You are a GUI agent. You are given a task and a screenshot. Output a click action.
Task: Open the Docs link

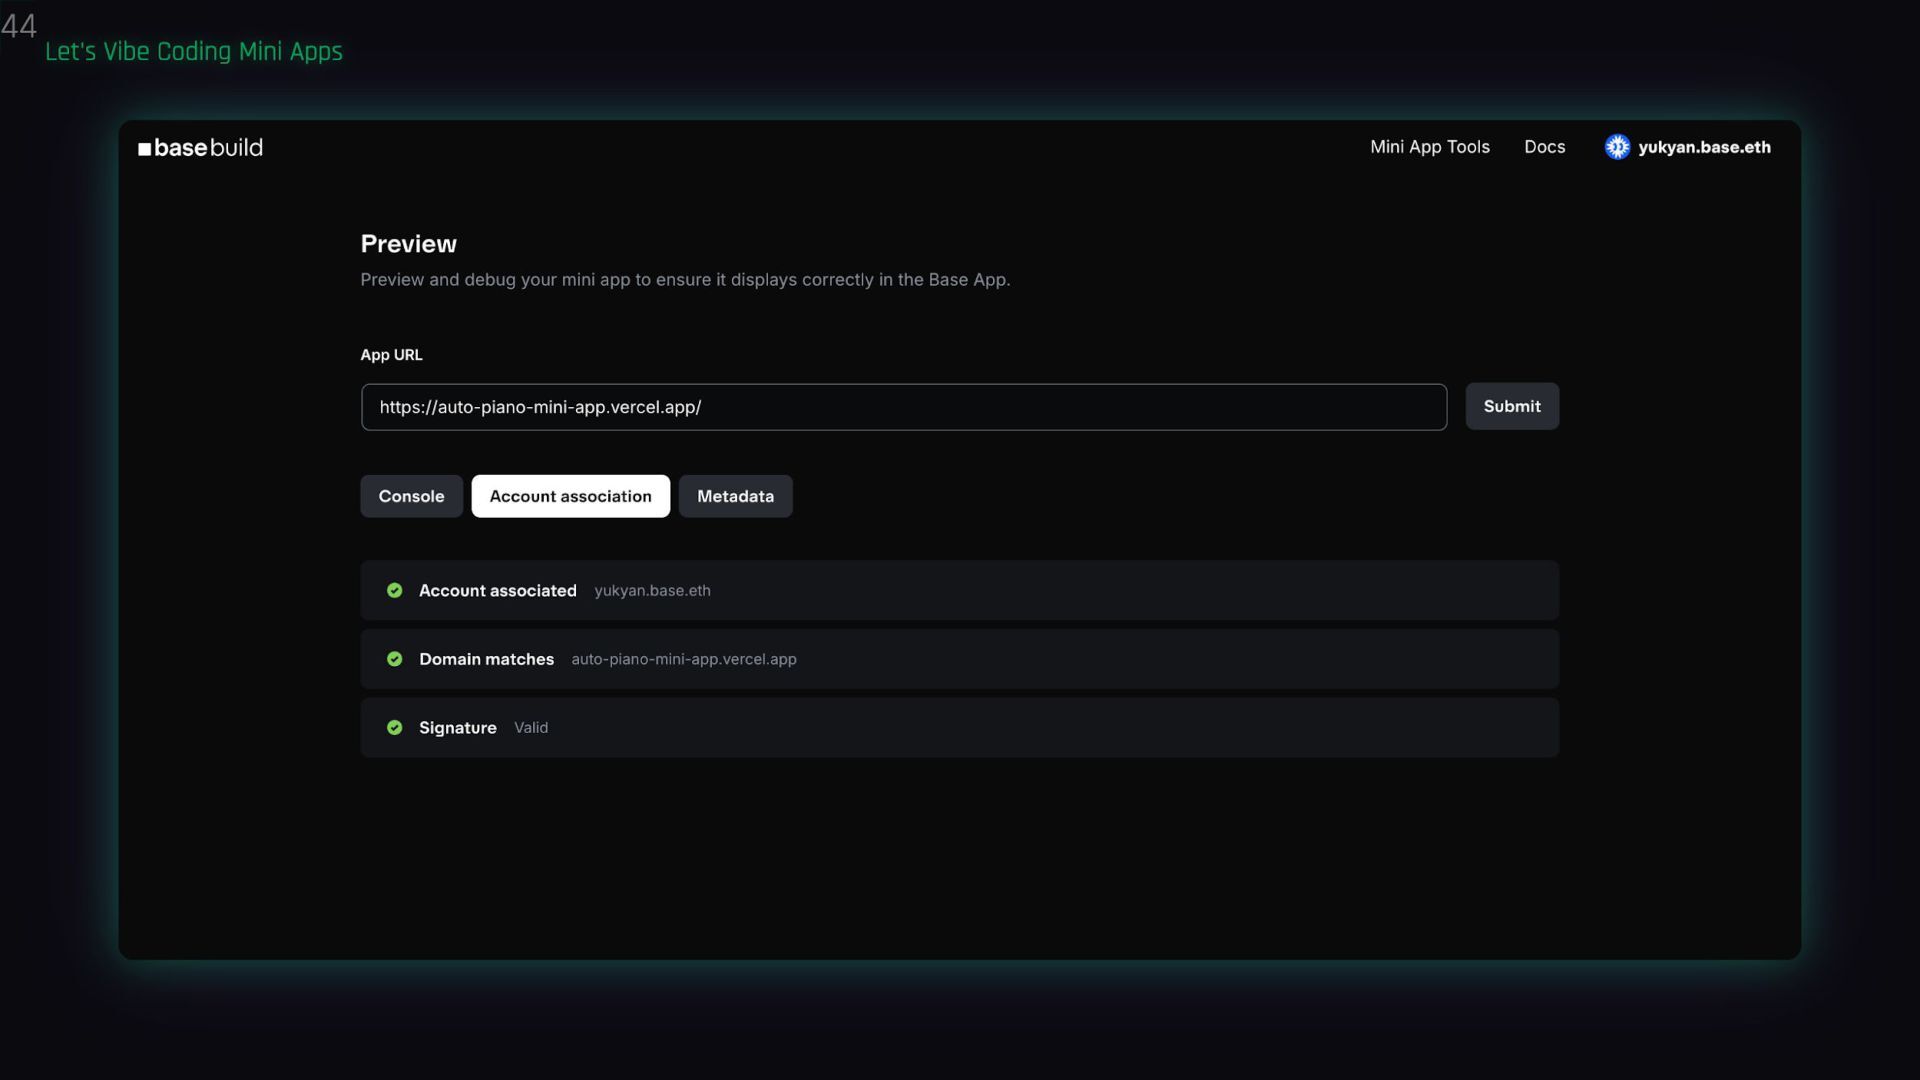click(x=1544, y=147)
